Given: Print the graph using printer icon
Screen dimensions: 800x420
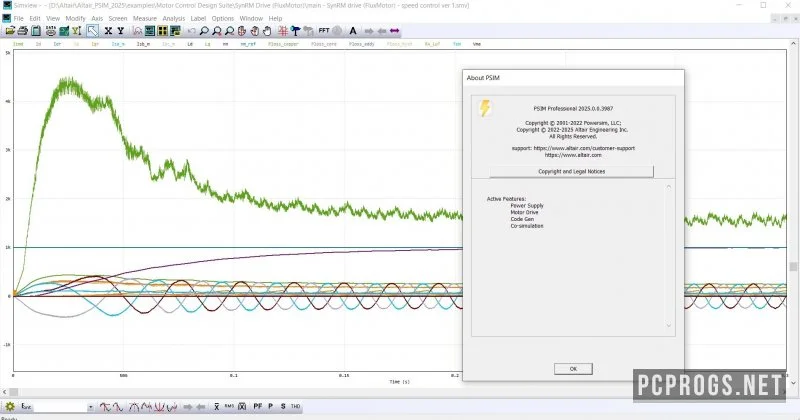Looking at the screenshot, I should [x=22, y=31].
